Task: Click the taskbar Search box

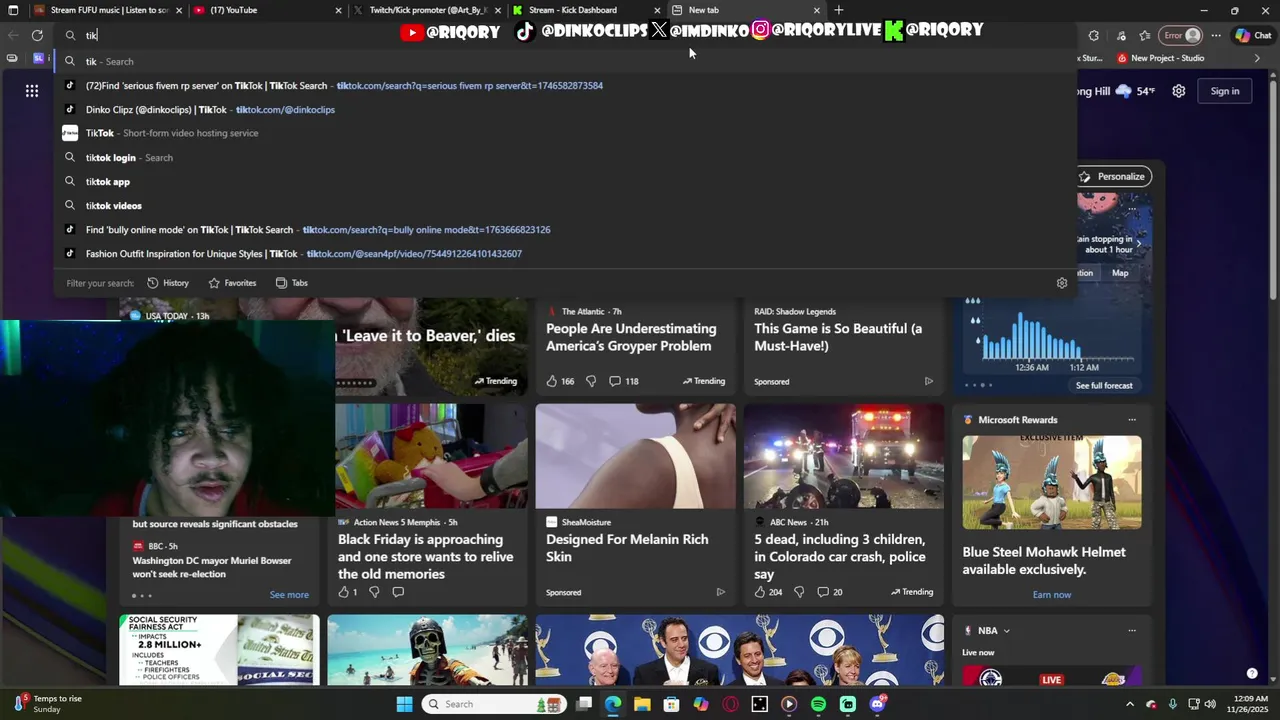Action: click(x=493, y=704)
